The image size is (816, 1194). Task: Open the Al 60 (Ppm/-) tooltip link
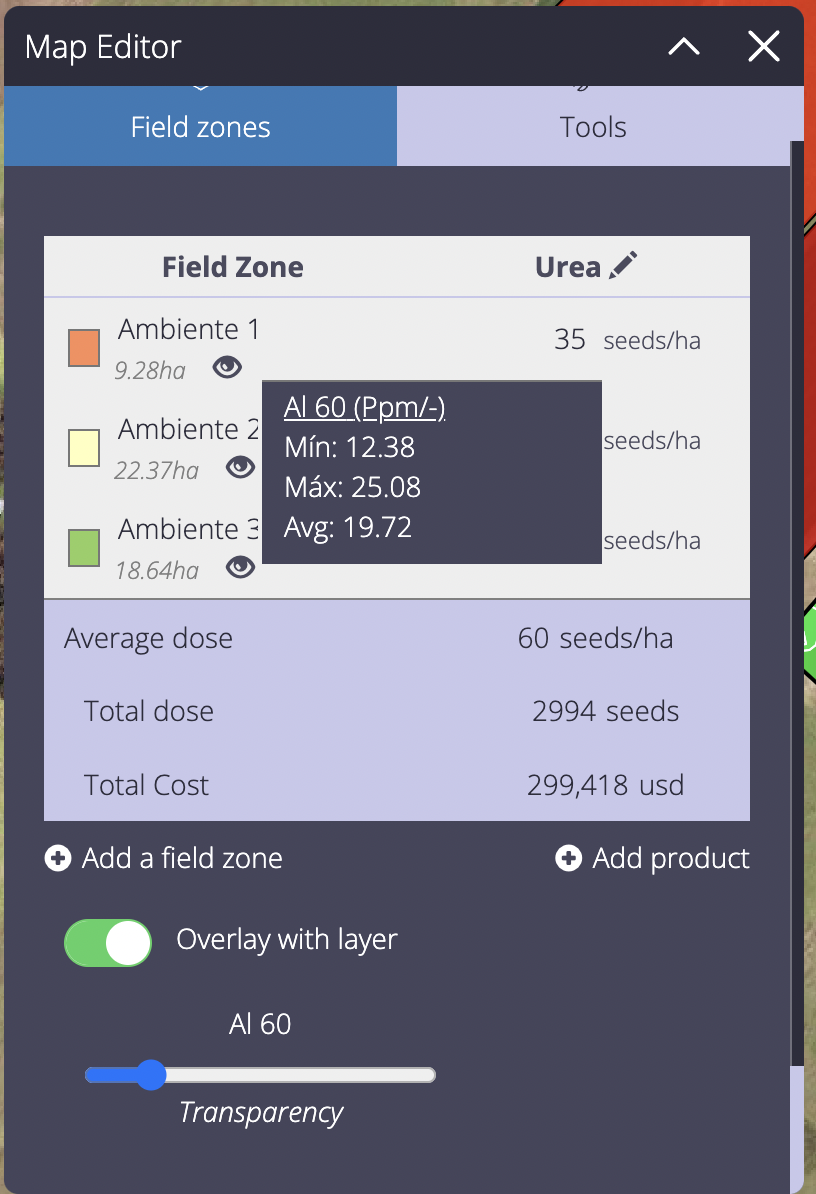365,407
